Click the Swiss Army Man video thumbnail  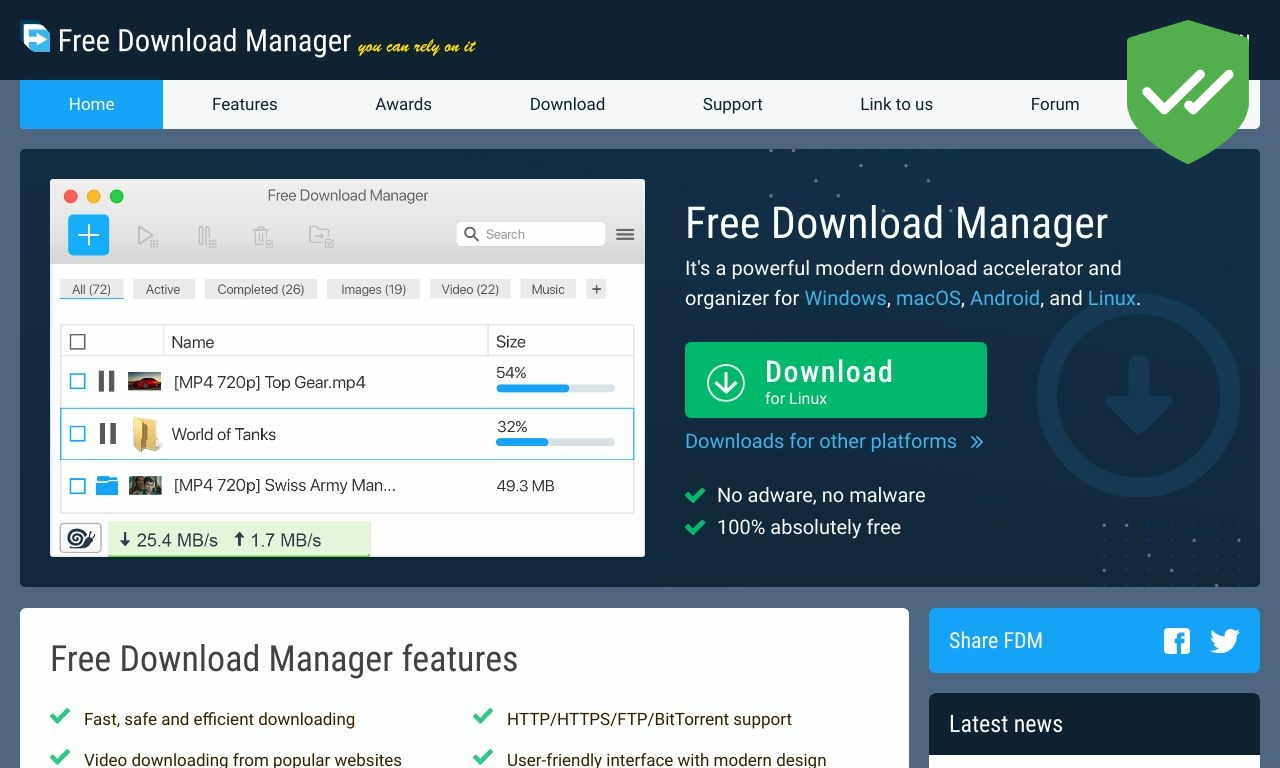[x=145, y=485]
